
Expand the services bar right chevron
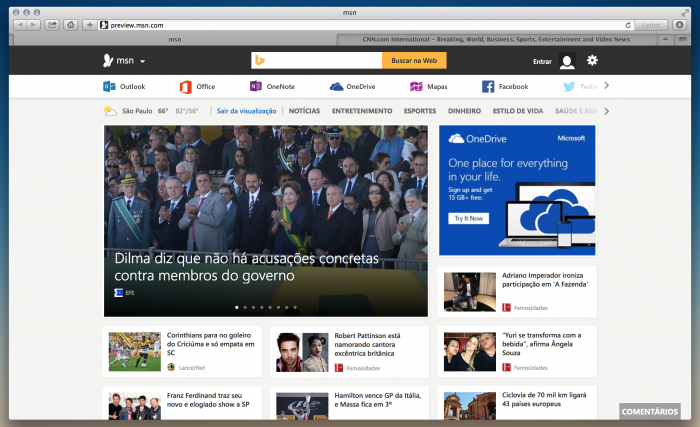pos(606,86)
